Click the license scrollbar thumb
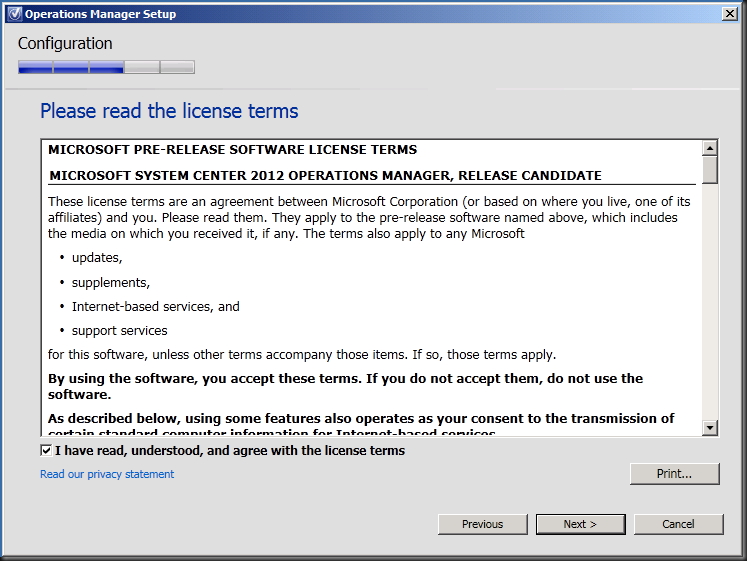The image size is (747, 561). pyautogui.click(x=710, y=170)
